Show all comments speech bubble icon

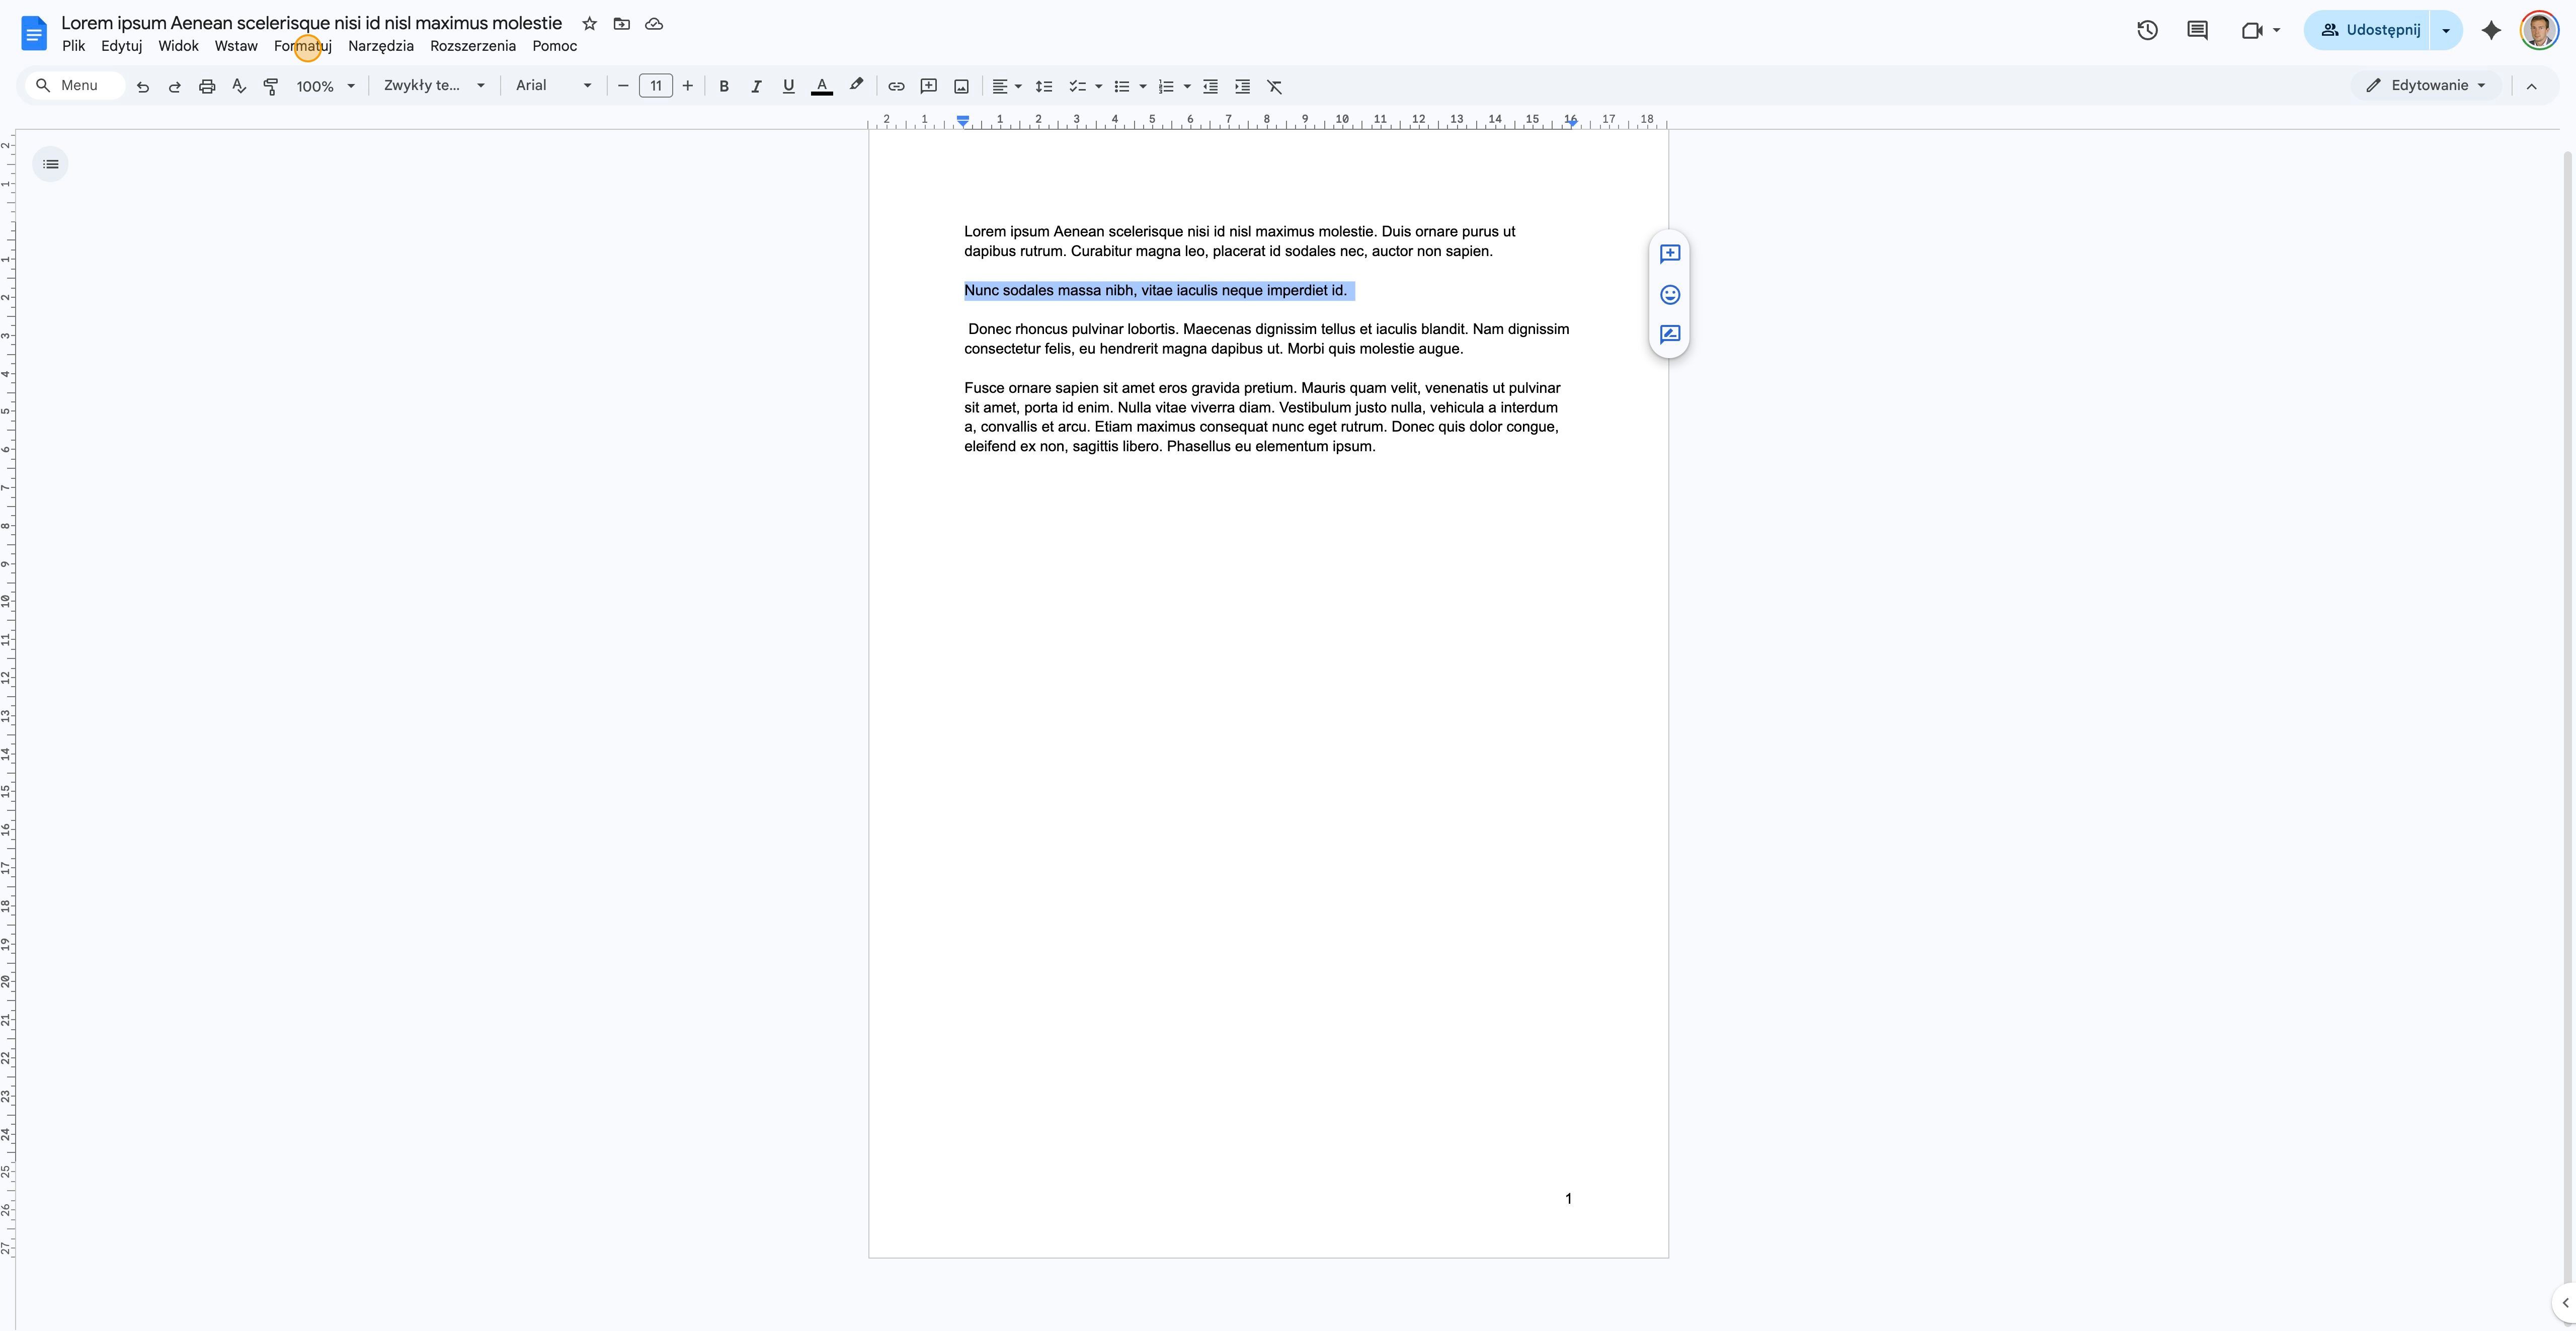click(x=2197, y=30)
